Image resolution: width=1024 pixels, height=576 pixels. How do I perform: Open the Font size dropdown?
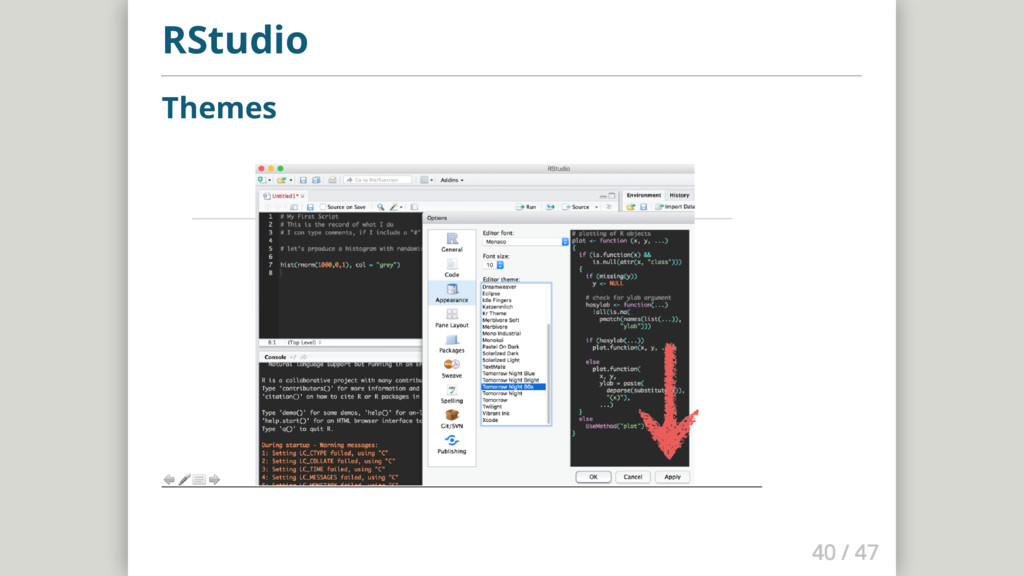point(493,265)
